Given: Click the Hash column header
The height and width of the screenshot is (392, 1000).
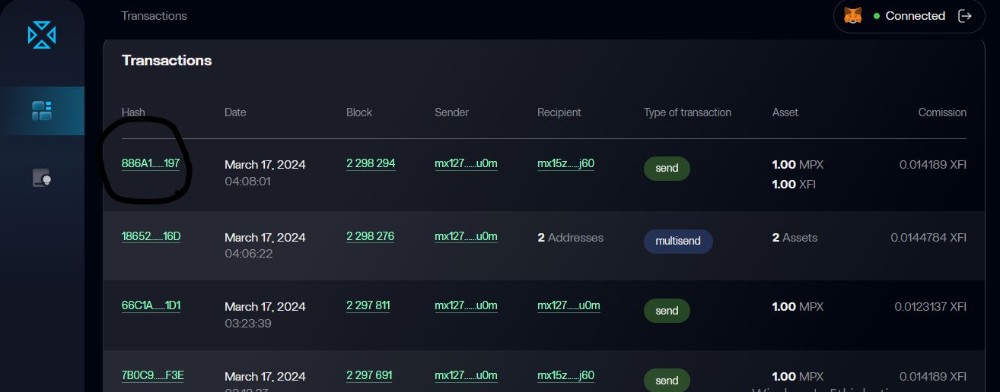Looking at the screenshot, I should (x=133, y=112).
